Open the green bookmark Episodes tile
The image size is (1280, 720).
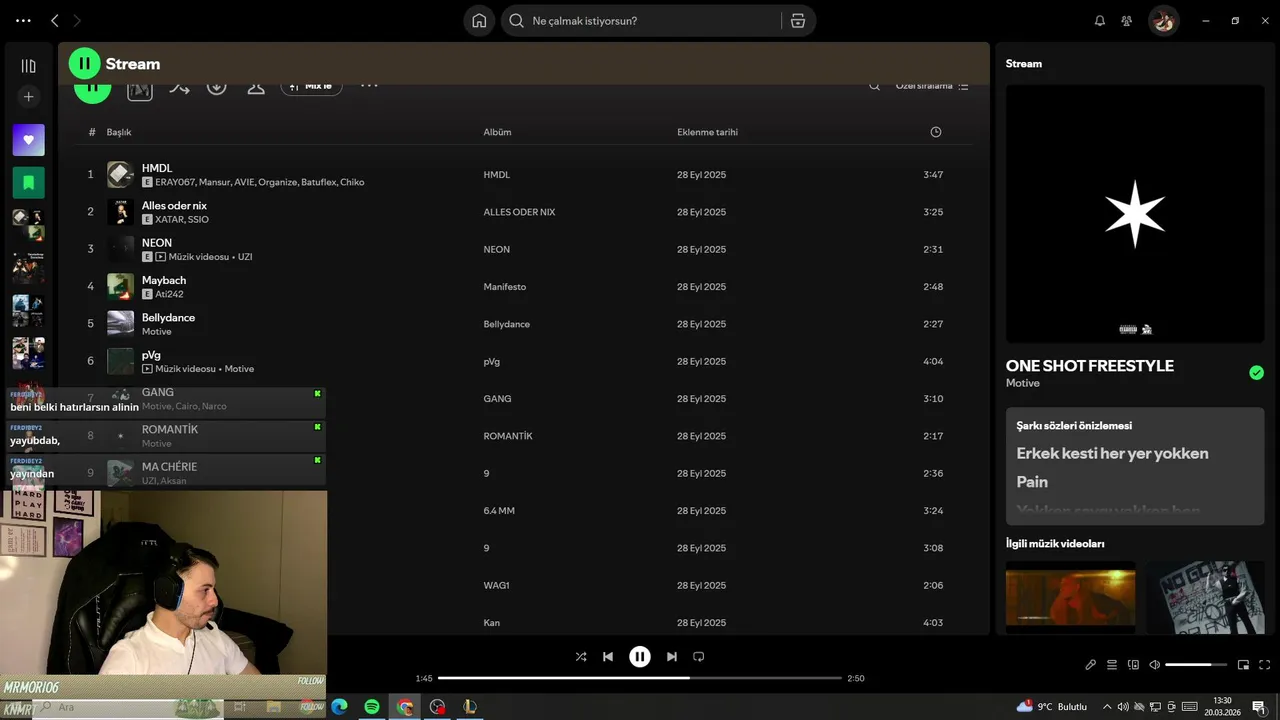click(28, 183)
